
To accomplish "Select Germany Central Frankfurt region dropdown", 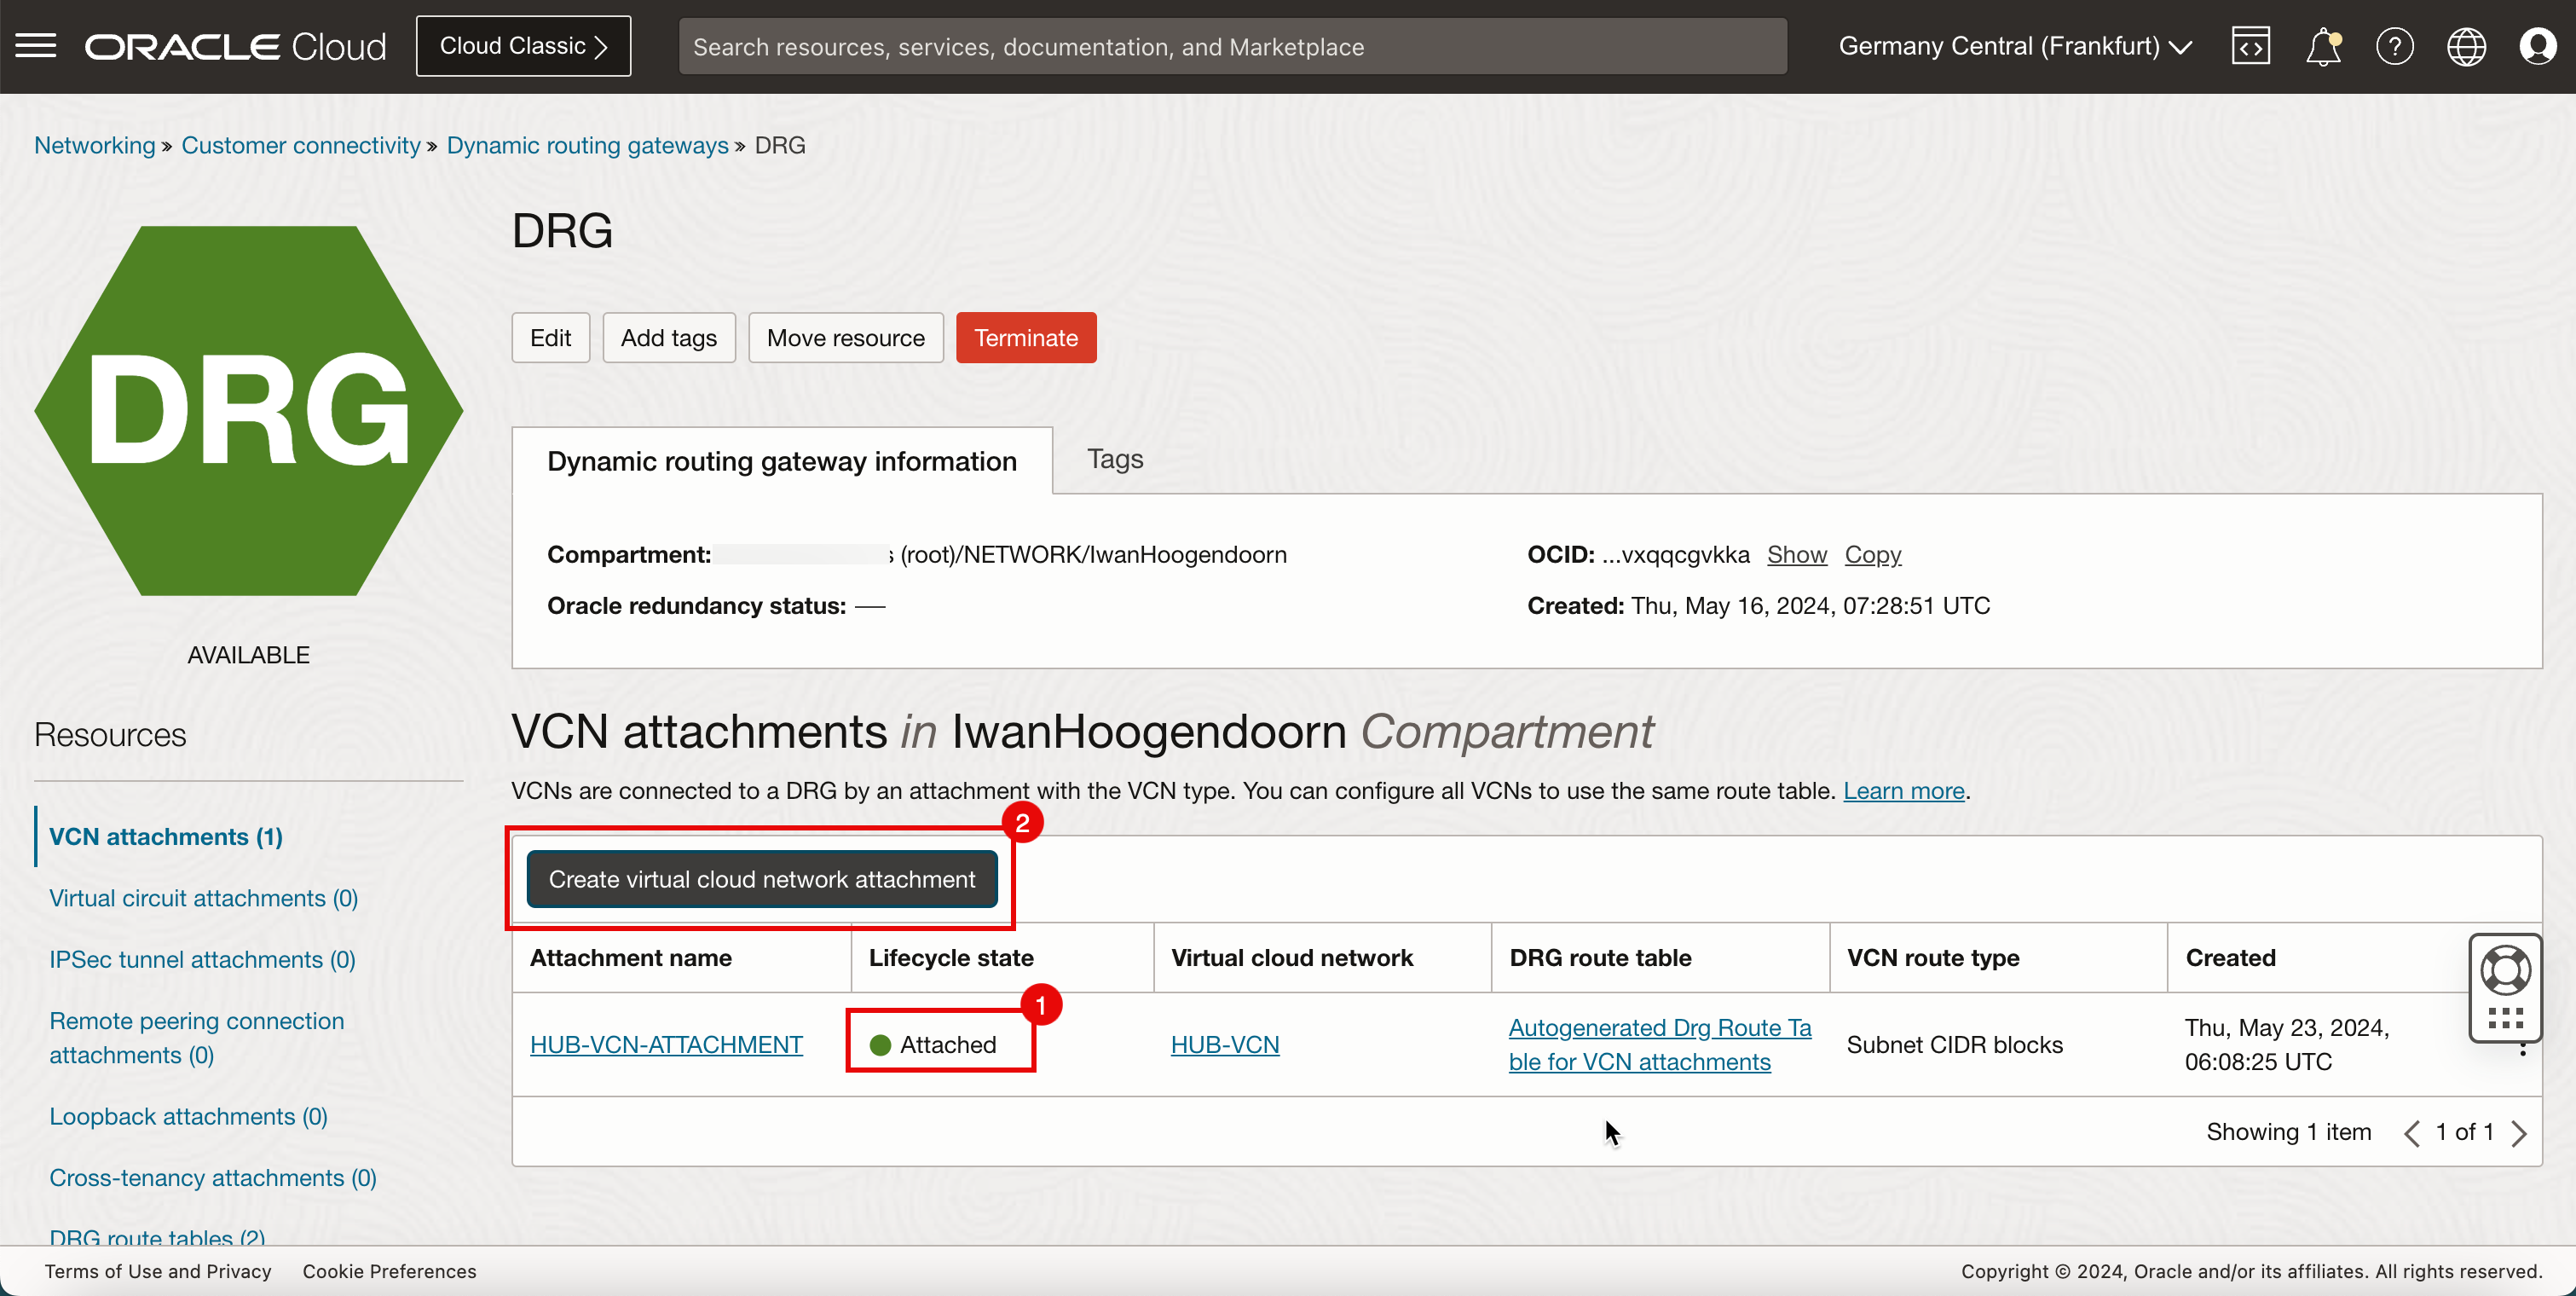I will [x=2018, y=46].
